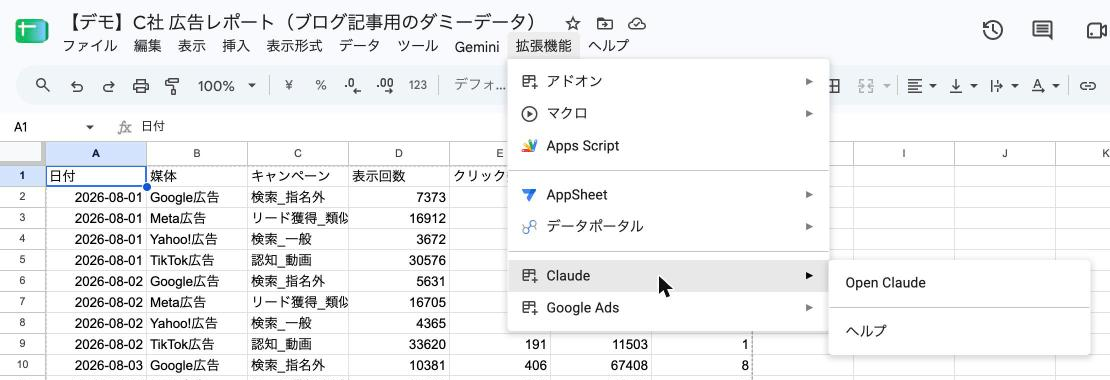Choose ヘルプ in Claude submenu
The width and height of the screenshot is (1110, 380).
tap(959, 331)
